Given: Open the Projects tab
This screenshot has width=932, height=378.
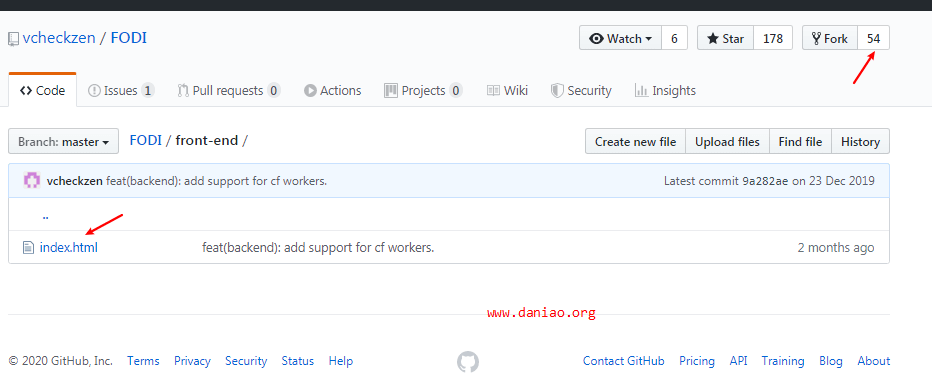Looking at the screenshot, I should click(x=423, y=90).
